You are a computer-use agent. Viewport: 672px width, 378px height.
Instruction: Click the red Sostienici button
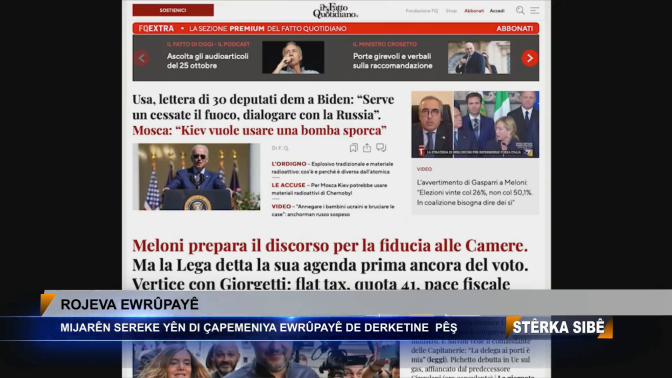click(x=173, y=10)
